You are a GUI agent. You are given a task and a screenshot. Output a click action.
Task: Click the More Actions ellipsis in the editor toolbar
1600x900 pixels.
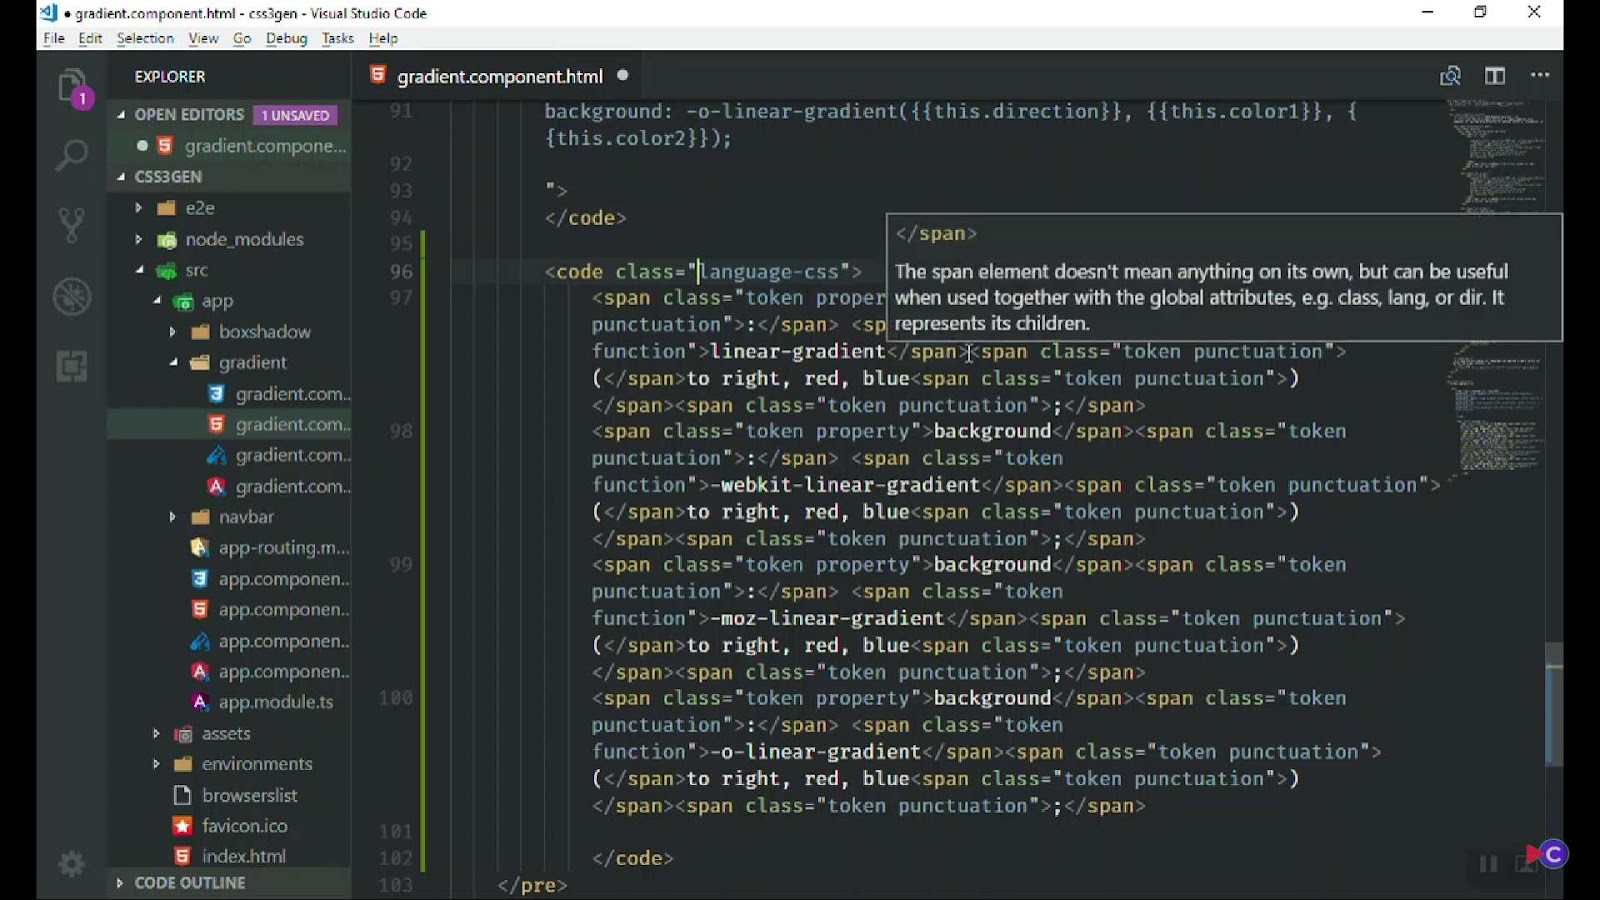pyautogui.click(x=1540, y=75)
